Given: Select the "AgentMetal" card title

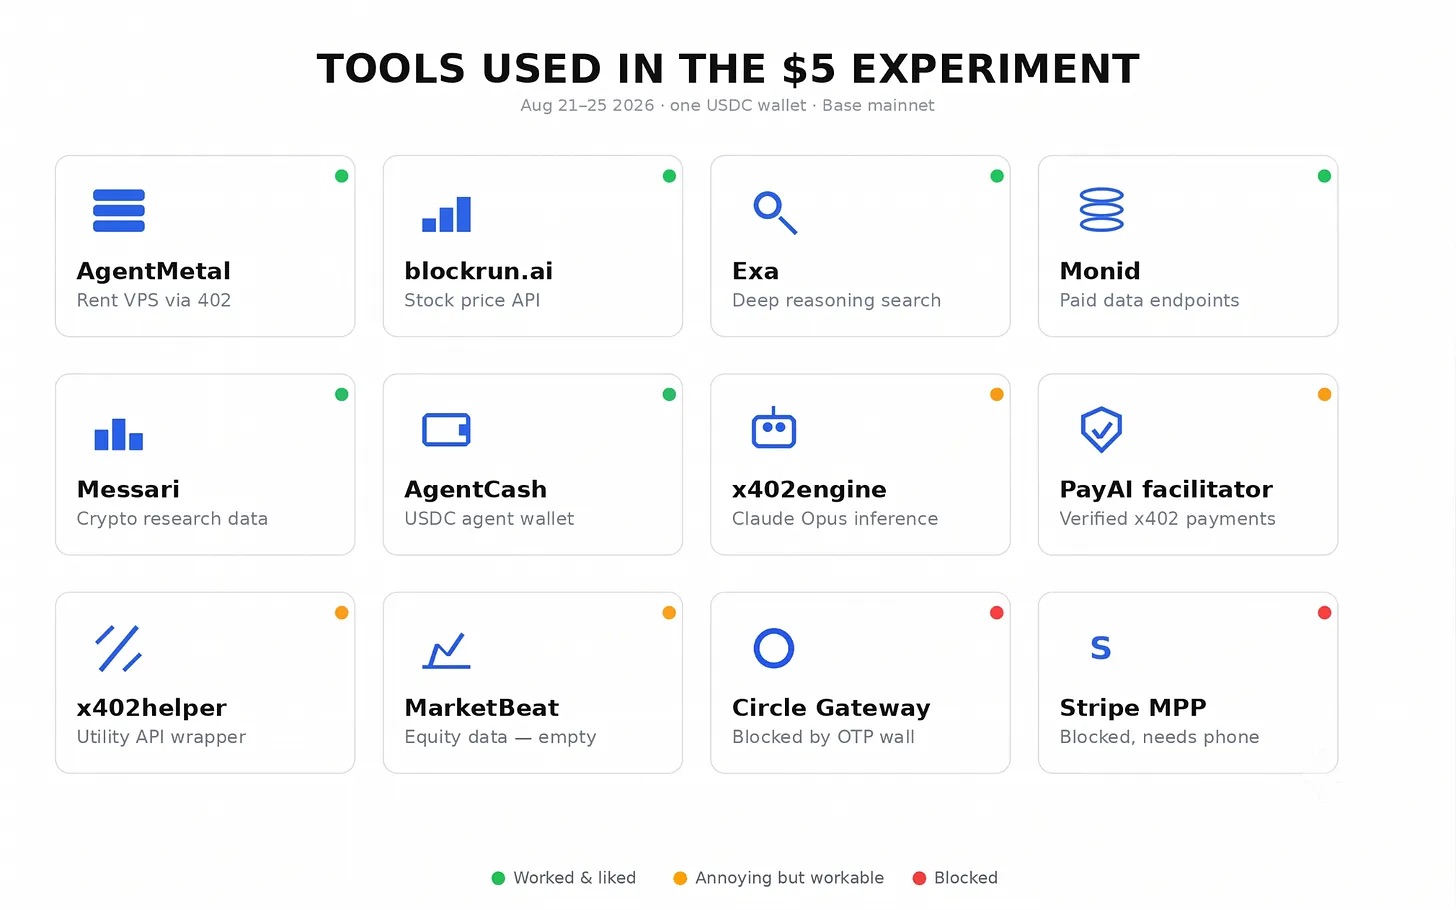Looking at the screenshot, I should (154, 271).
